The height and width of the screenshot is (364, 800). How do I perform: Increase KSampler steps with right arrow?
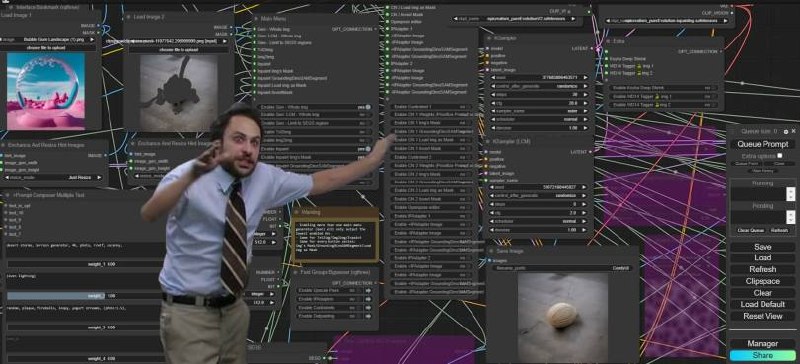[585, 94]
